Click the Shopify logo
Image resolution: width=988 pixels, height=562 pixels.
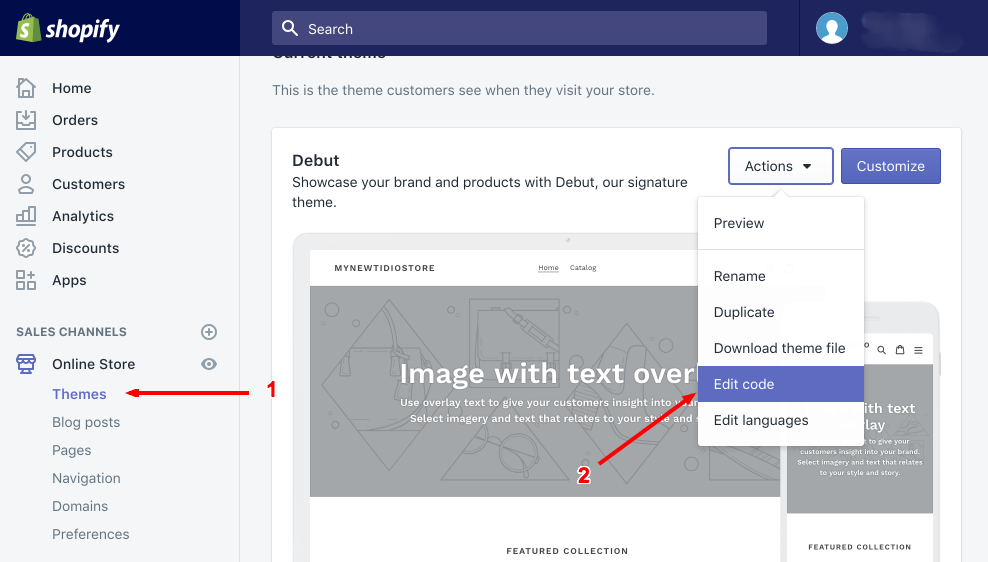67,29
